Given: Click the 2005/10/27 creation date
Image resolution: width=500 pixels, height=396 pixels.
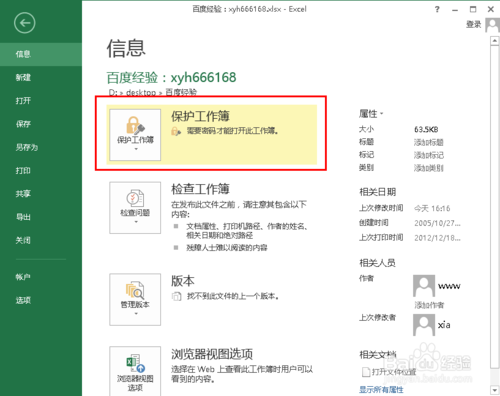Looking at the screenshot, I should coord(437,223).
